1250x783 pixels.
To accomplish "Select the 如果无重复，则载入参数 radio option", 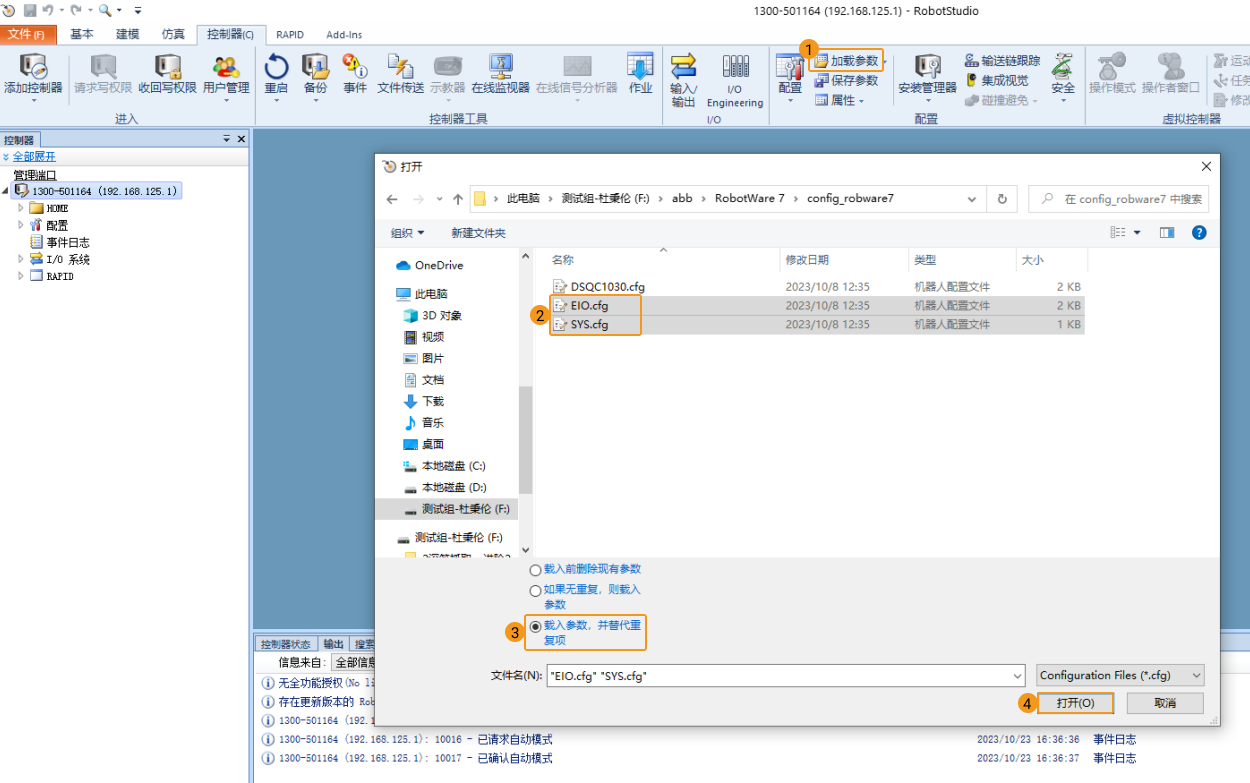I will coord(535,590).
